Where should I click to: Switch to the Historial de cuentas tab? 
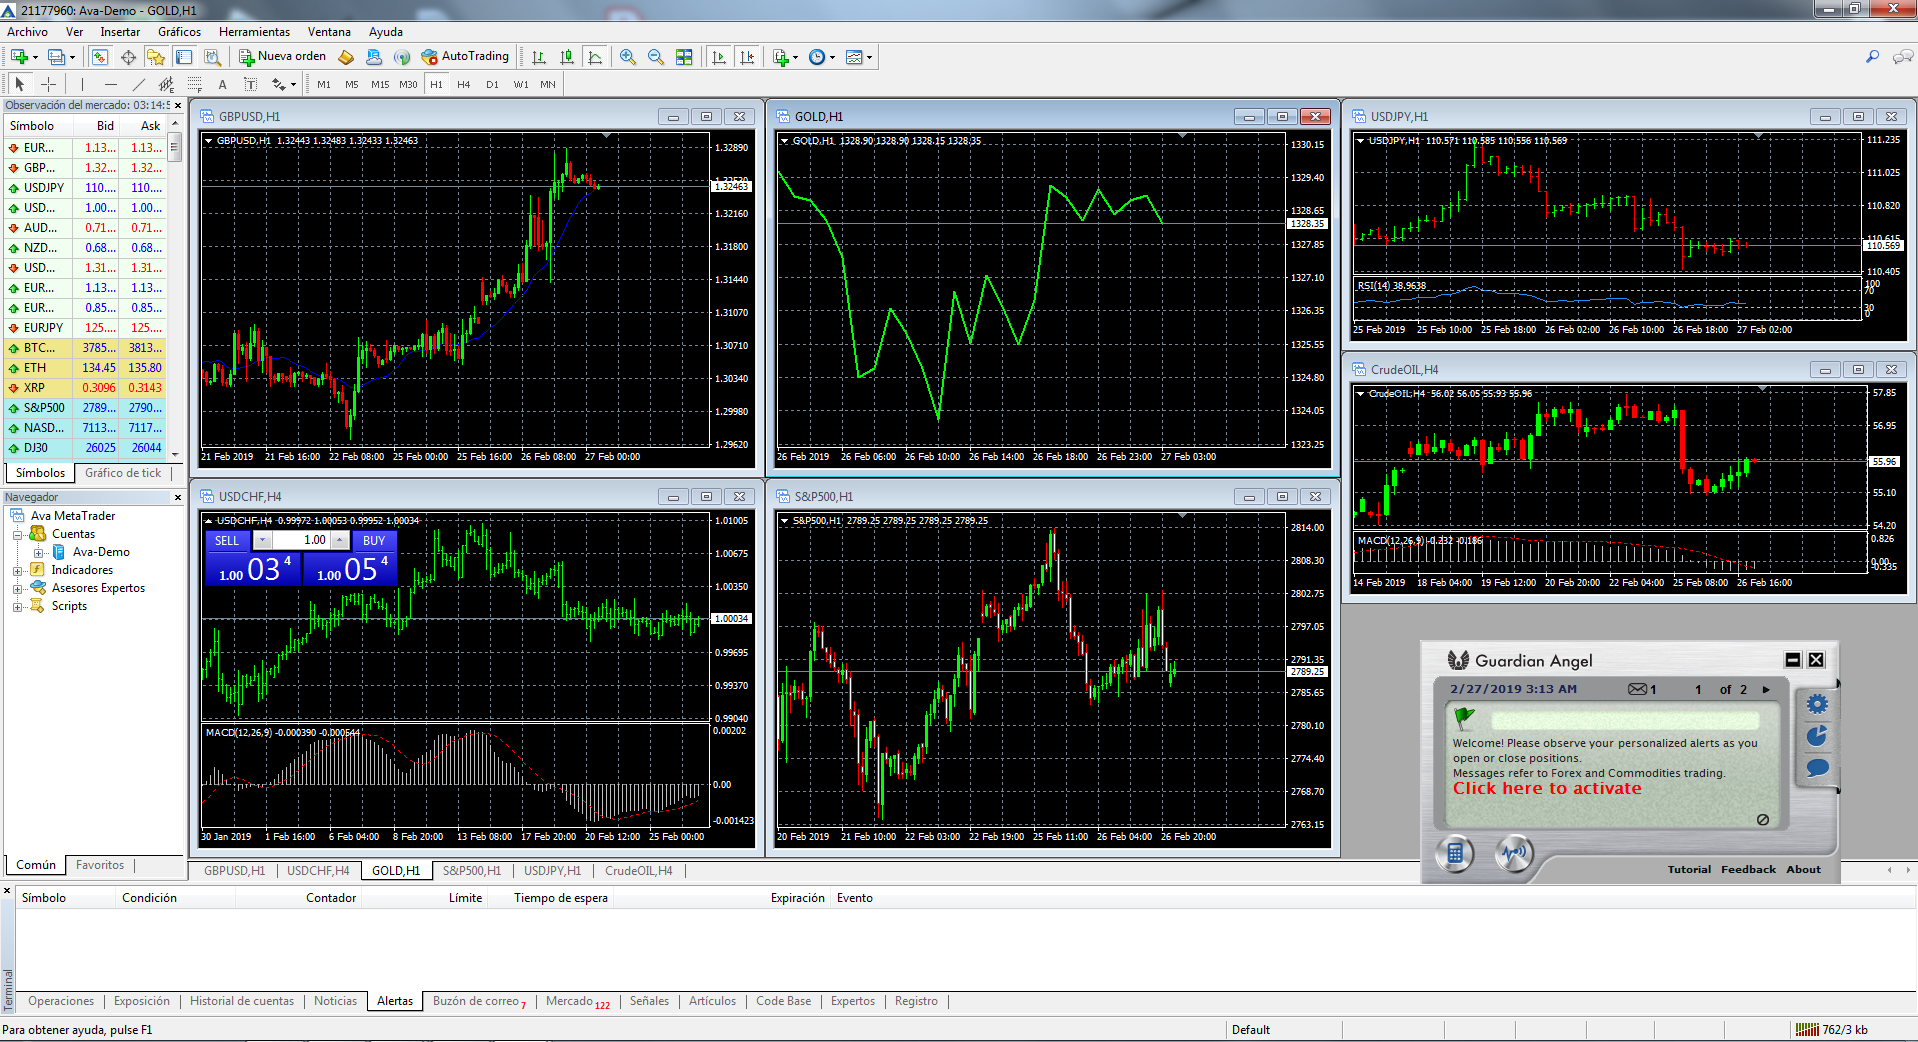tap(242, 1001)
